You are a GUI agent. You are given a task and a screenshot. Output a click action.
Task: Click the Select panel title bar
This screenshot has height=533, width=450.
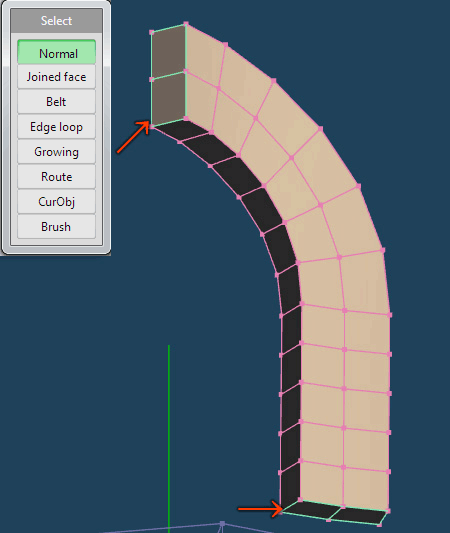coord(56,21)
